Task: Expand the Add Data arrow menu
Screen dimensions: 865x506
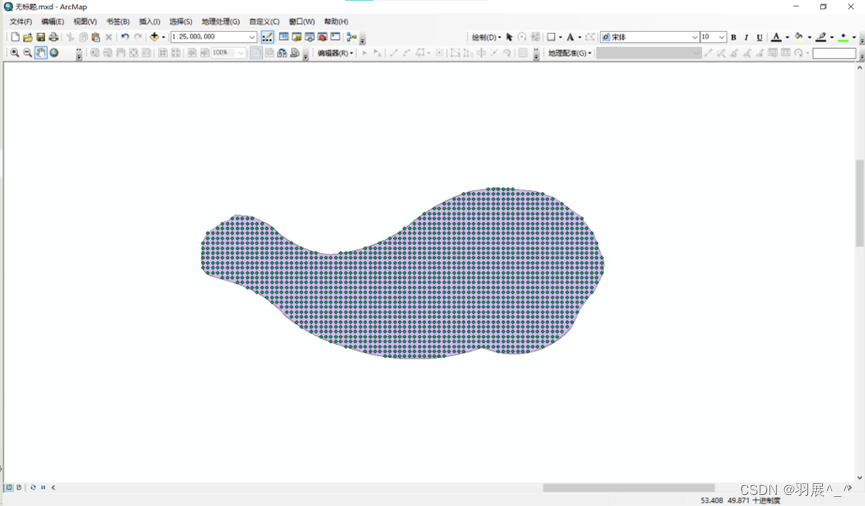Action: pos(163,37)
